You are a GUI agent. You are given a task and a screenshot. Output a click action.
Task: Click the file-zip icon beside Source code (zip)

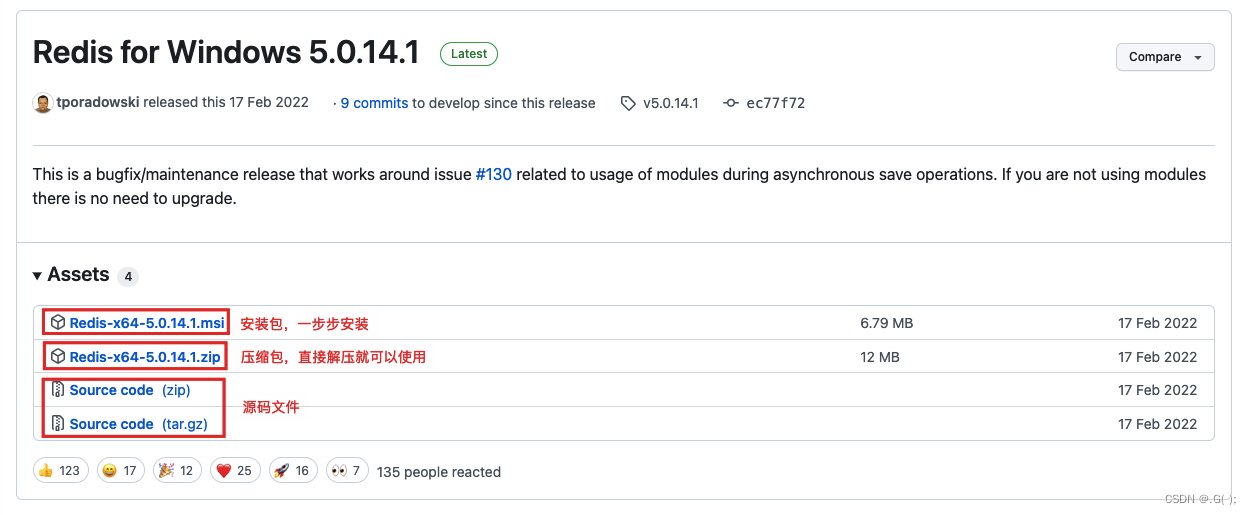[x=58, y=390]
